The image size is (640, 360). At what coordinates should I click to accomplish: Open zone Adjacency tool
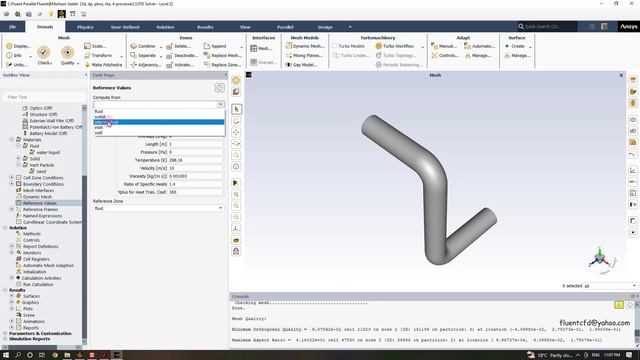pos(145,64)
